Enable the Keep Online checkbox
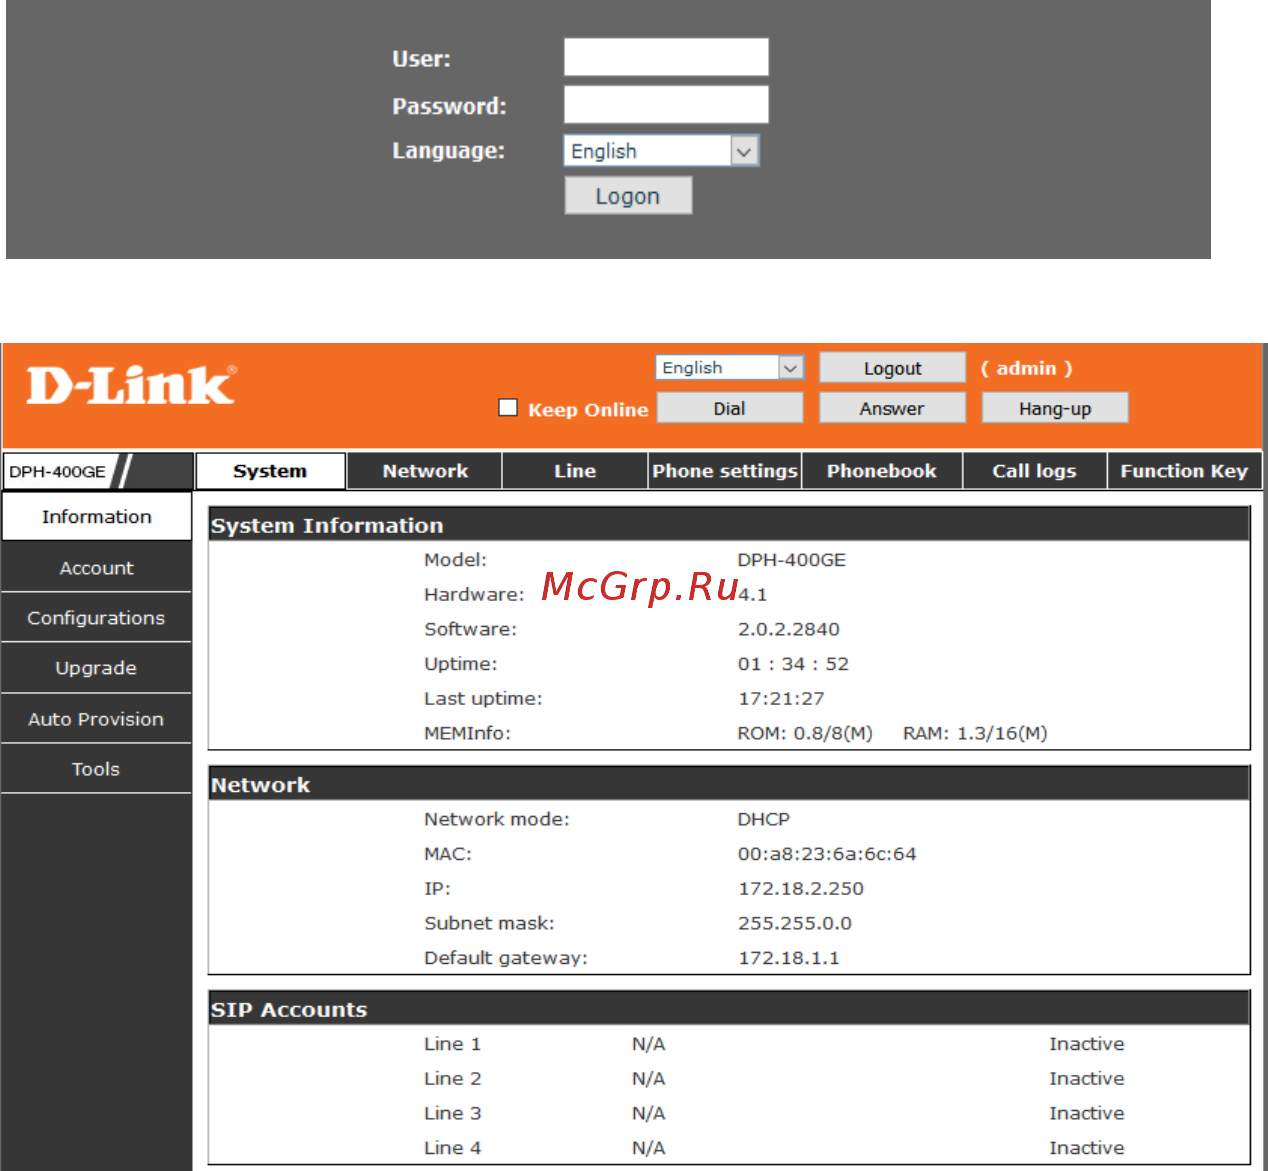The width and height of the screenshot is (1268, 1171). (508, 407)
